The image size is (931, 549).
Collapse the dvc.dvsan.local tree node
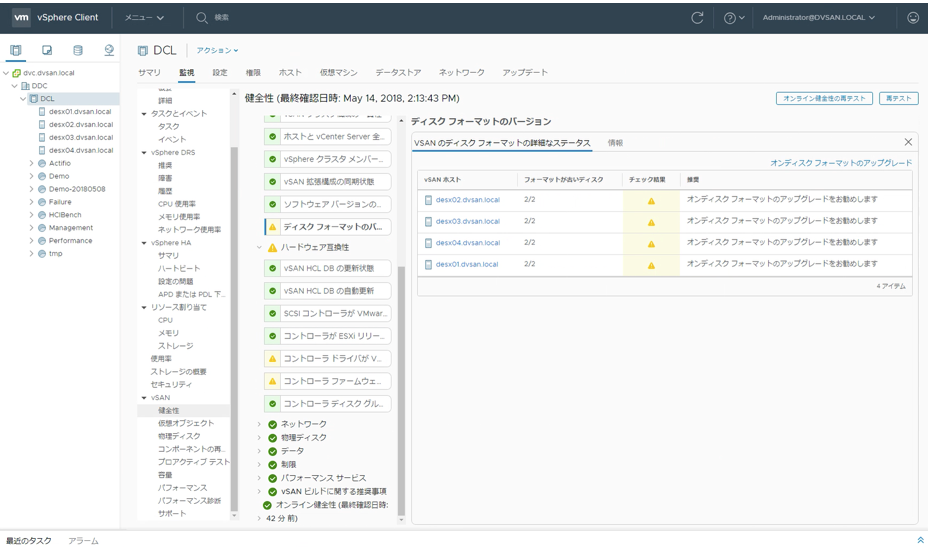7,73
